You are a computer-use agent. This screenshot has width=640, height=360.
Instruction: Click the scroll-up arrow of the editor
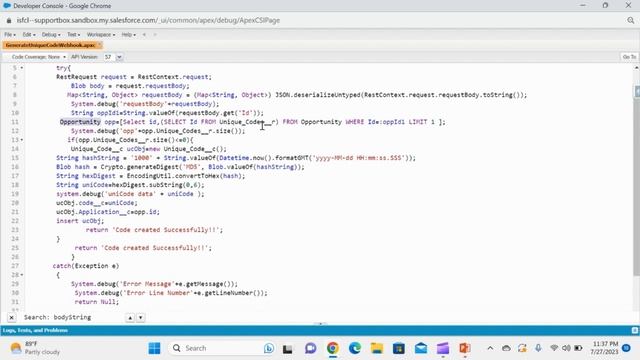[x=637, y=67]
